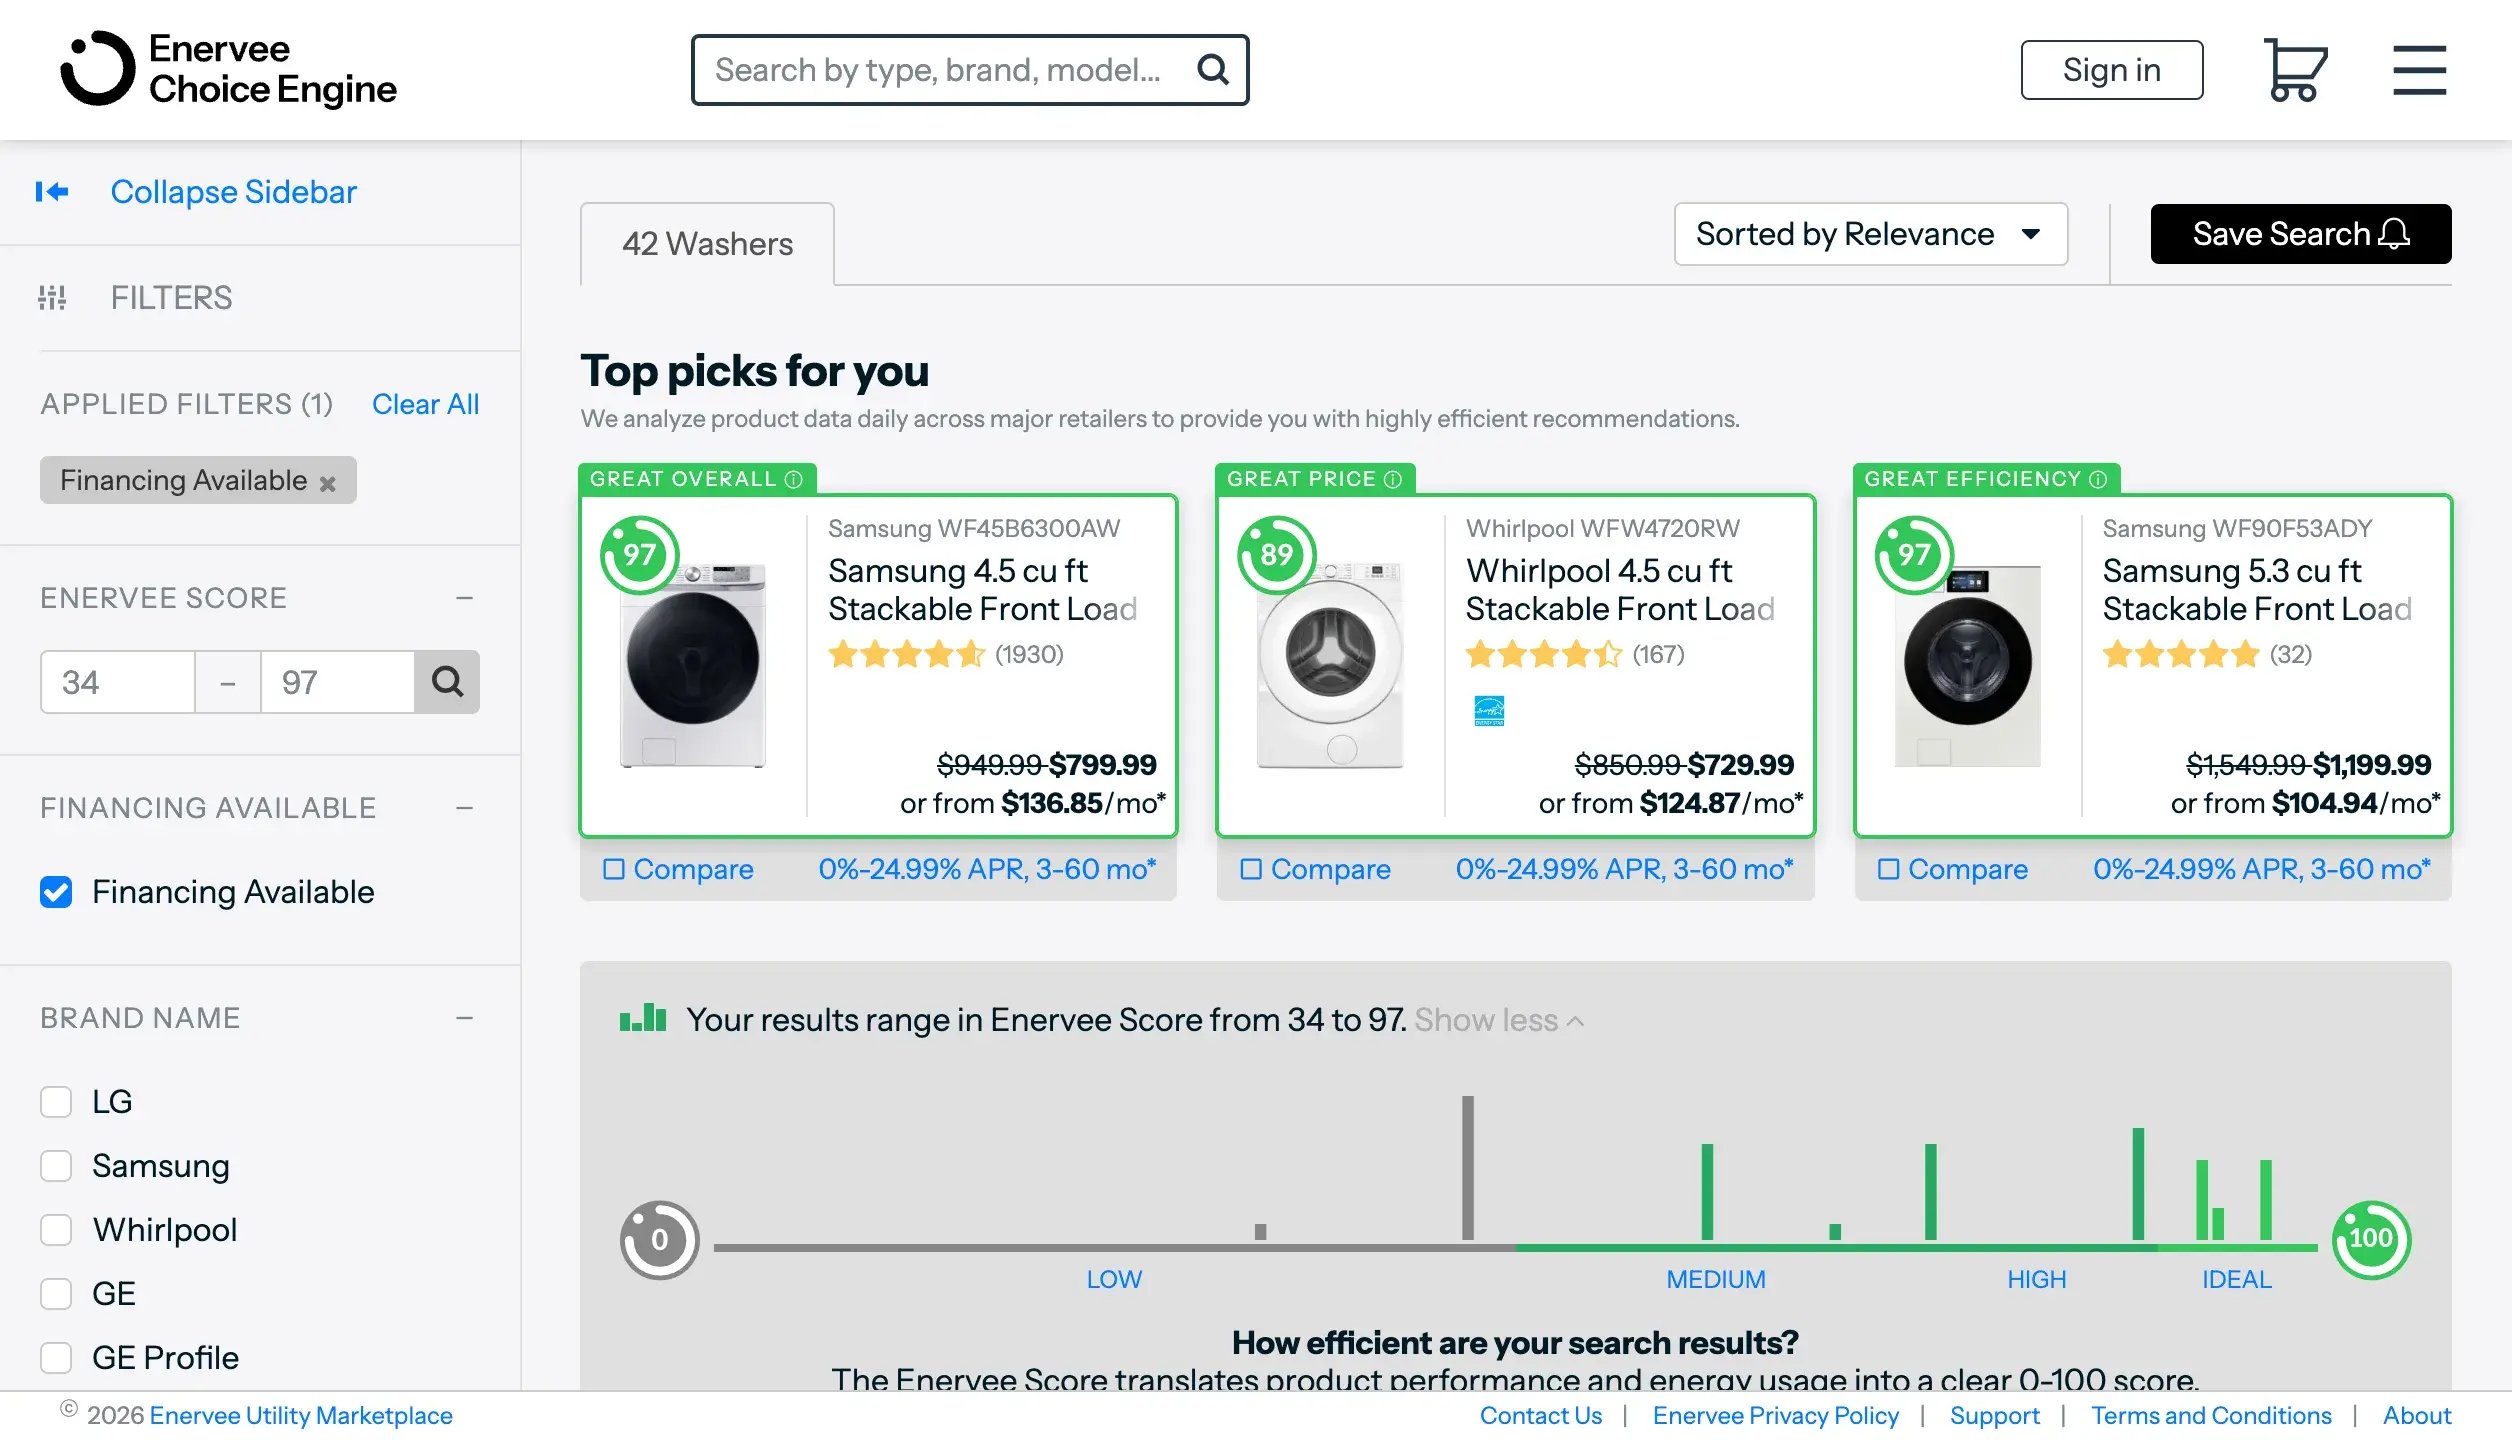The height and width of the screenshot is (1440, 2512).
Task: Open the Sorted by Relevance dropdown
Action: tap(1870, 234)
